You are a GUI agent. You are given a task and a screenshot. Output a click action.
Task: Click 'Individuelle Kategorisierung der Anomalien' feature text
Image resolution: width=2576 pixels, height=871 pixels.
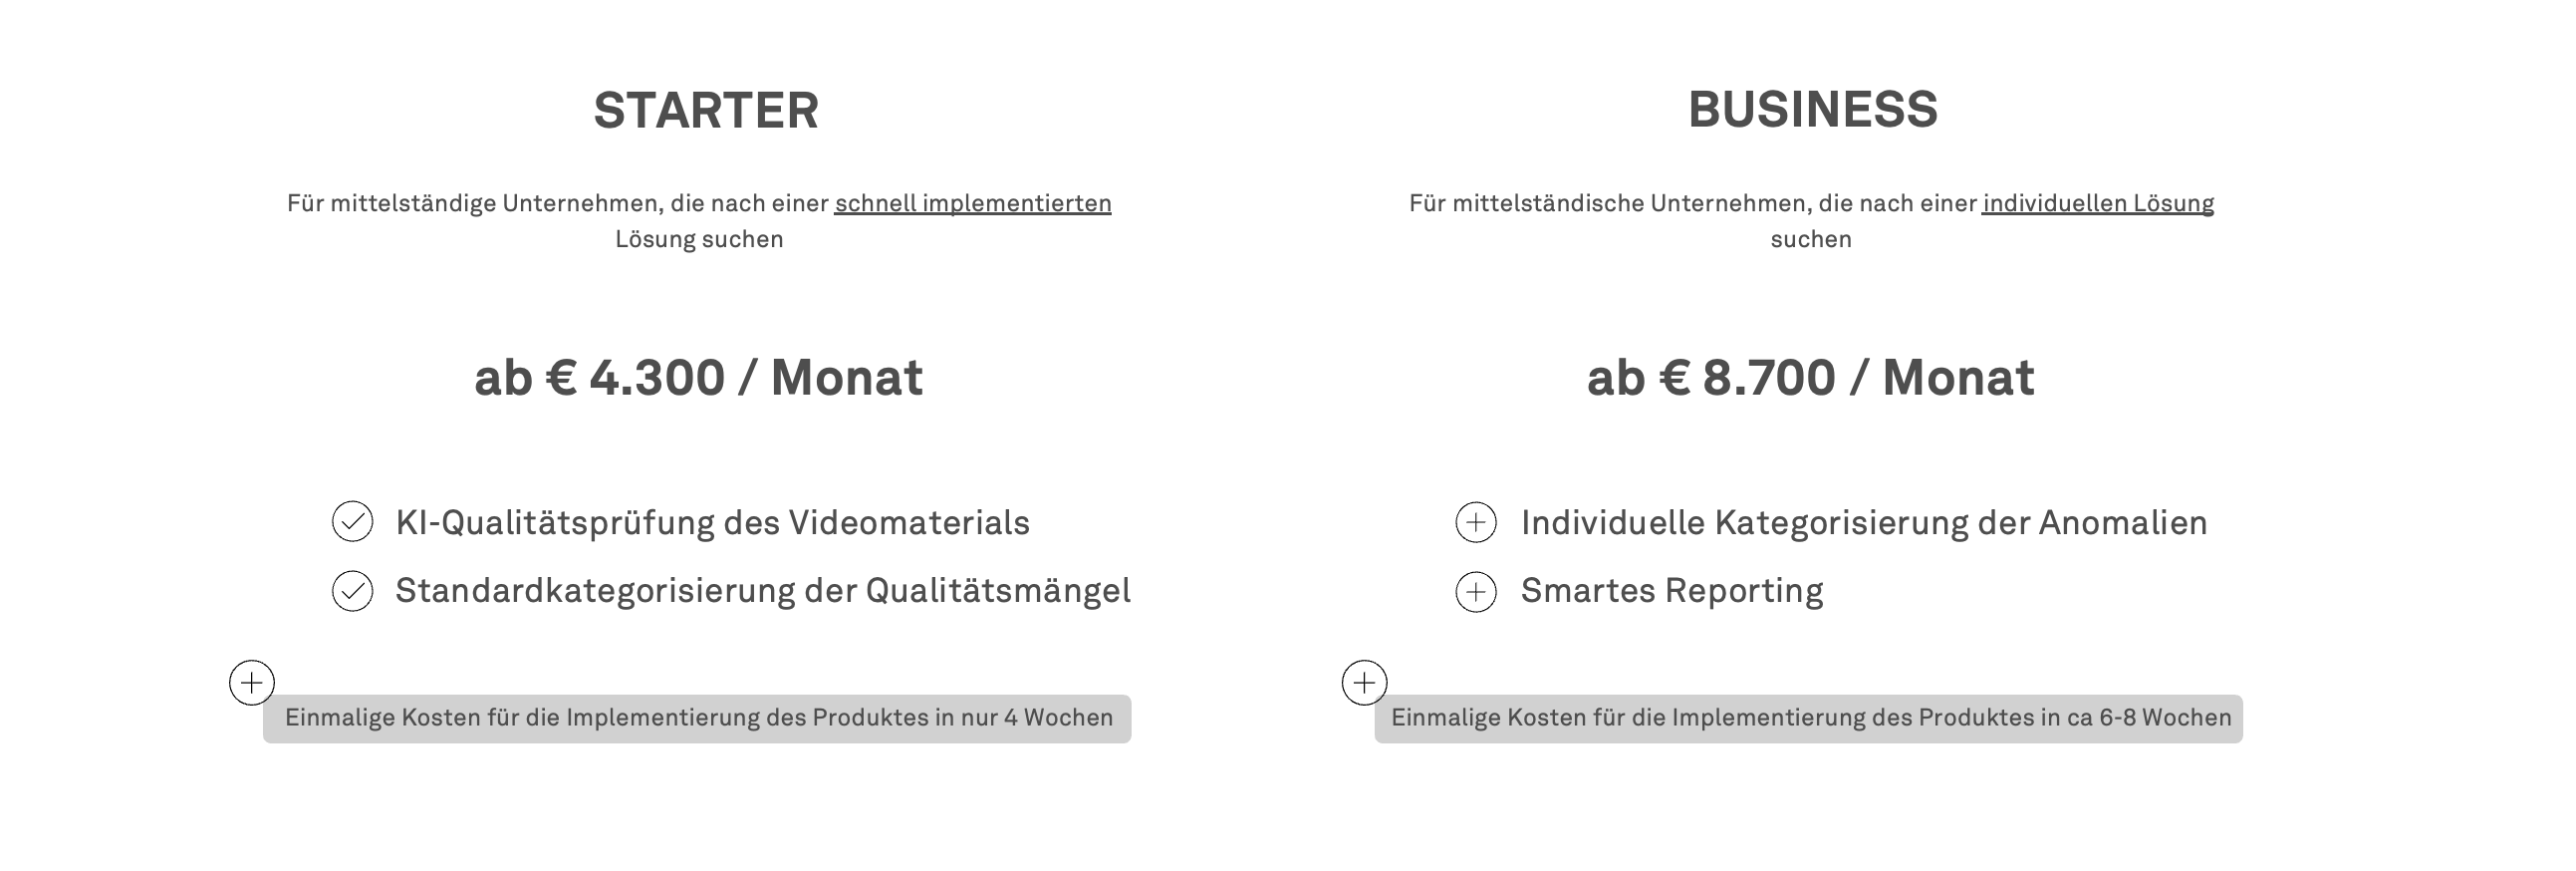coord(1863,523)
